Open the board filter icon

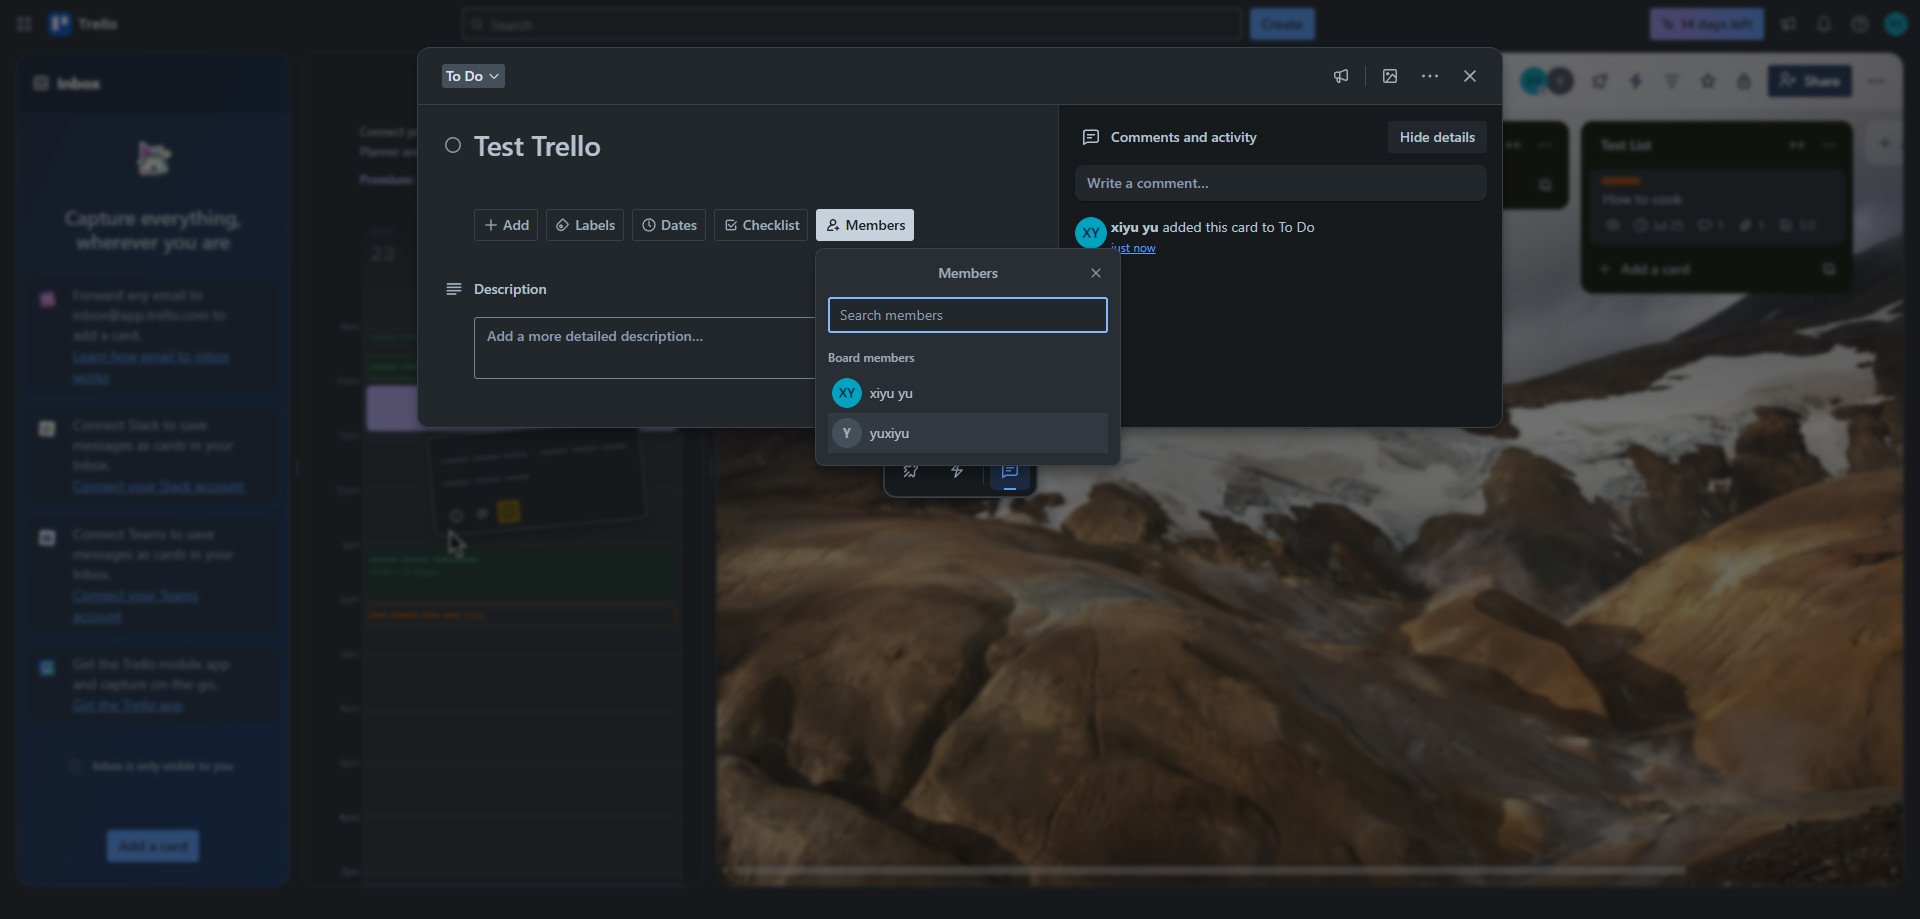[1672, 81]
